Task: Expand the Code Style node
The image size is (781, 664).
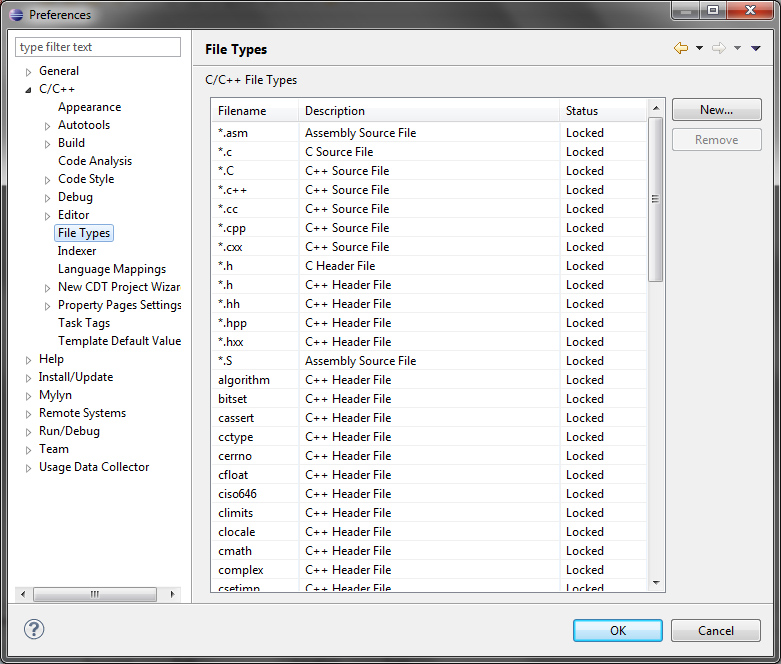Action: tap(48, 180)
